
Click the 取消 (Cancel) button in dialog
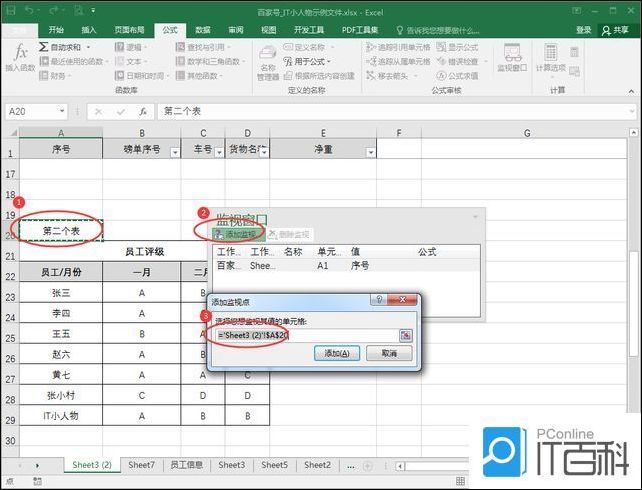(388, 353)
